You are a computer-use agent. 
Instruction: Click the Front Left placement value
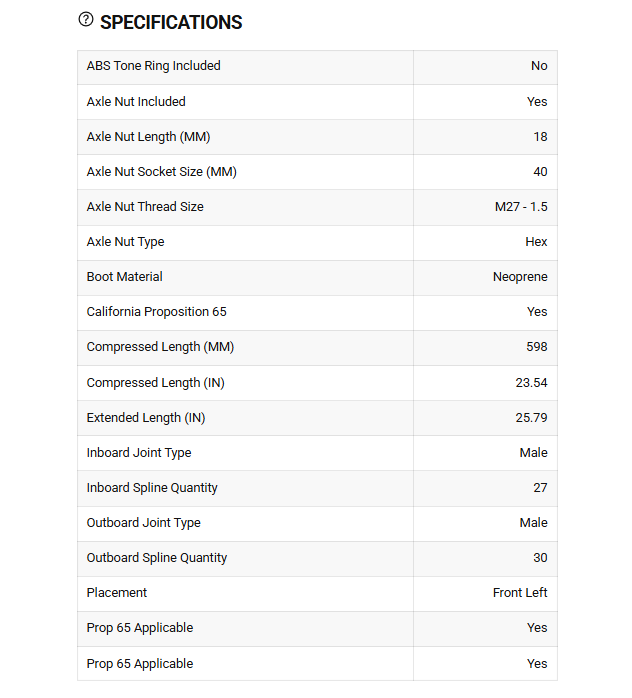pos(520,593)
